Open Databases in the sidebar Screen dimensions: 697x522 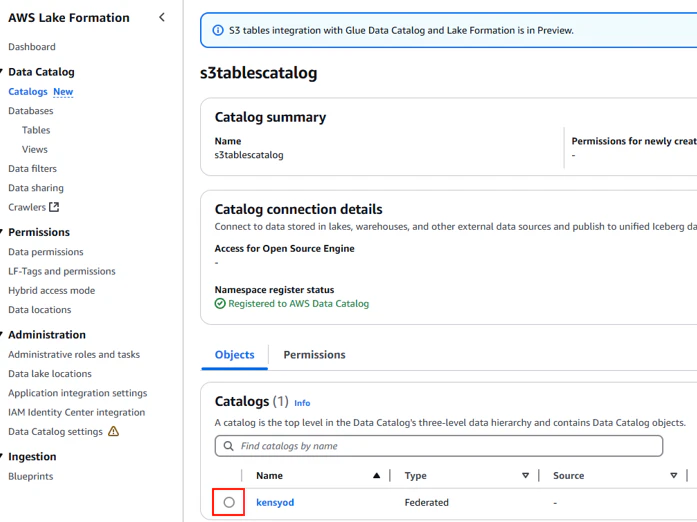31,111
